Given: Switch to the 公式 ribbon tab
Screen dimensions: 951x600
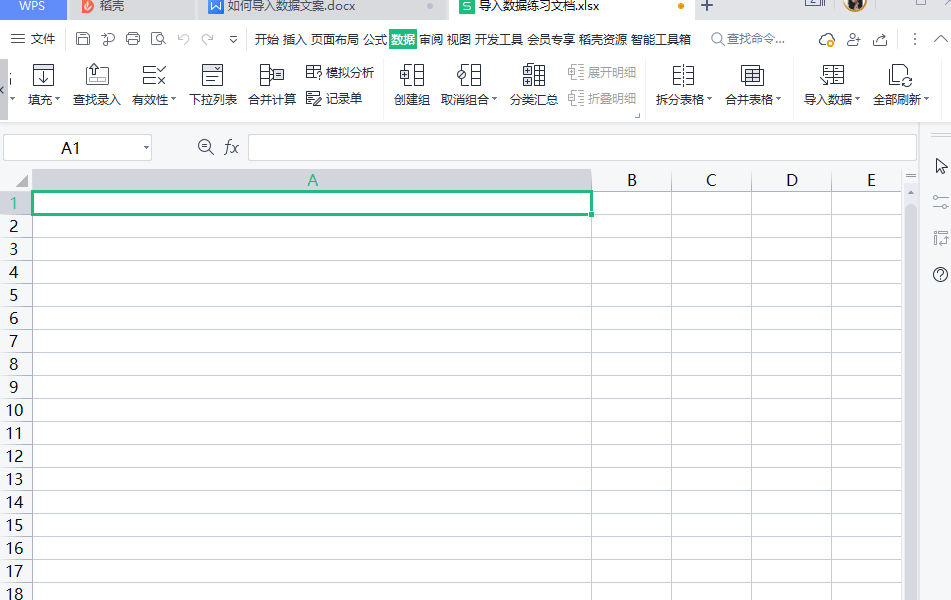Looking at the screenshot, I should (374, 39).
